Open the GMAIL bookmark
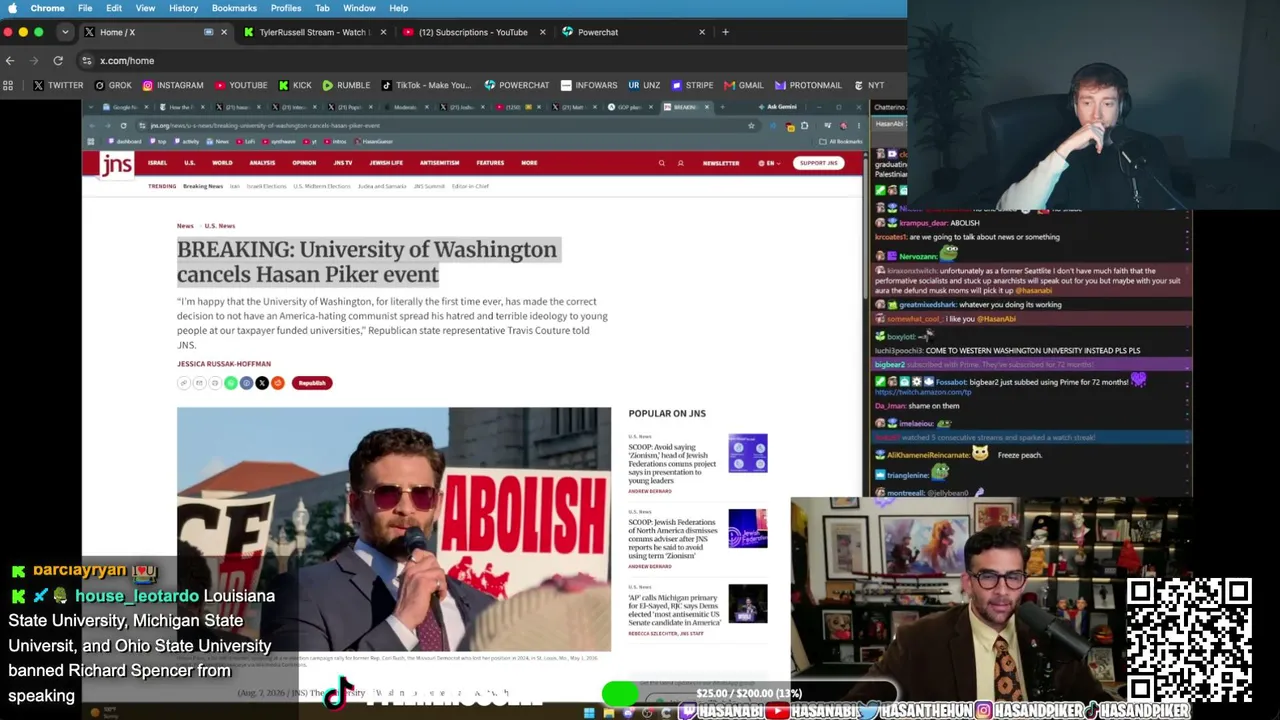Viewport: 1280px width, 720px height. click(x=743, y=85)
